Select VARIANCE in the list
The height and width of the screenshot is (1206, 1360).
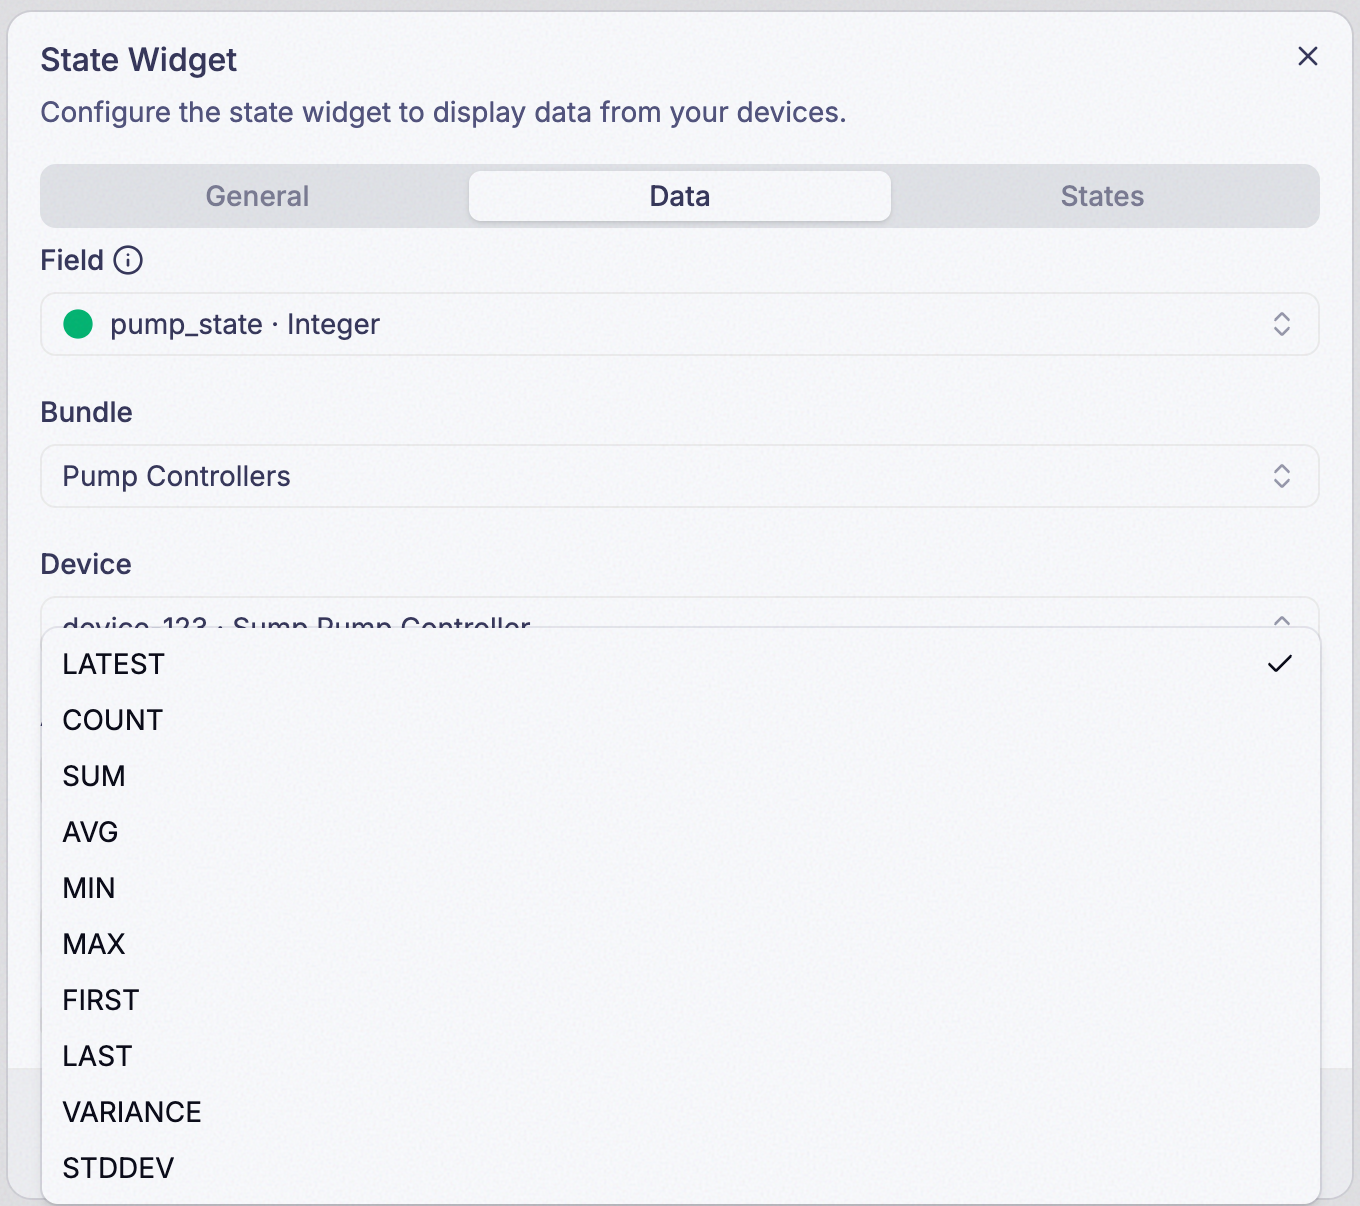point(680,1112)
